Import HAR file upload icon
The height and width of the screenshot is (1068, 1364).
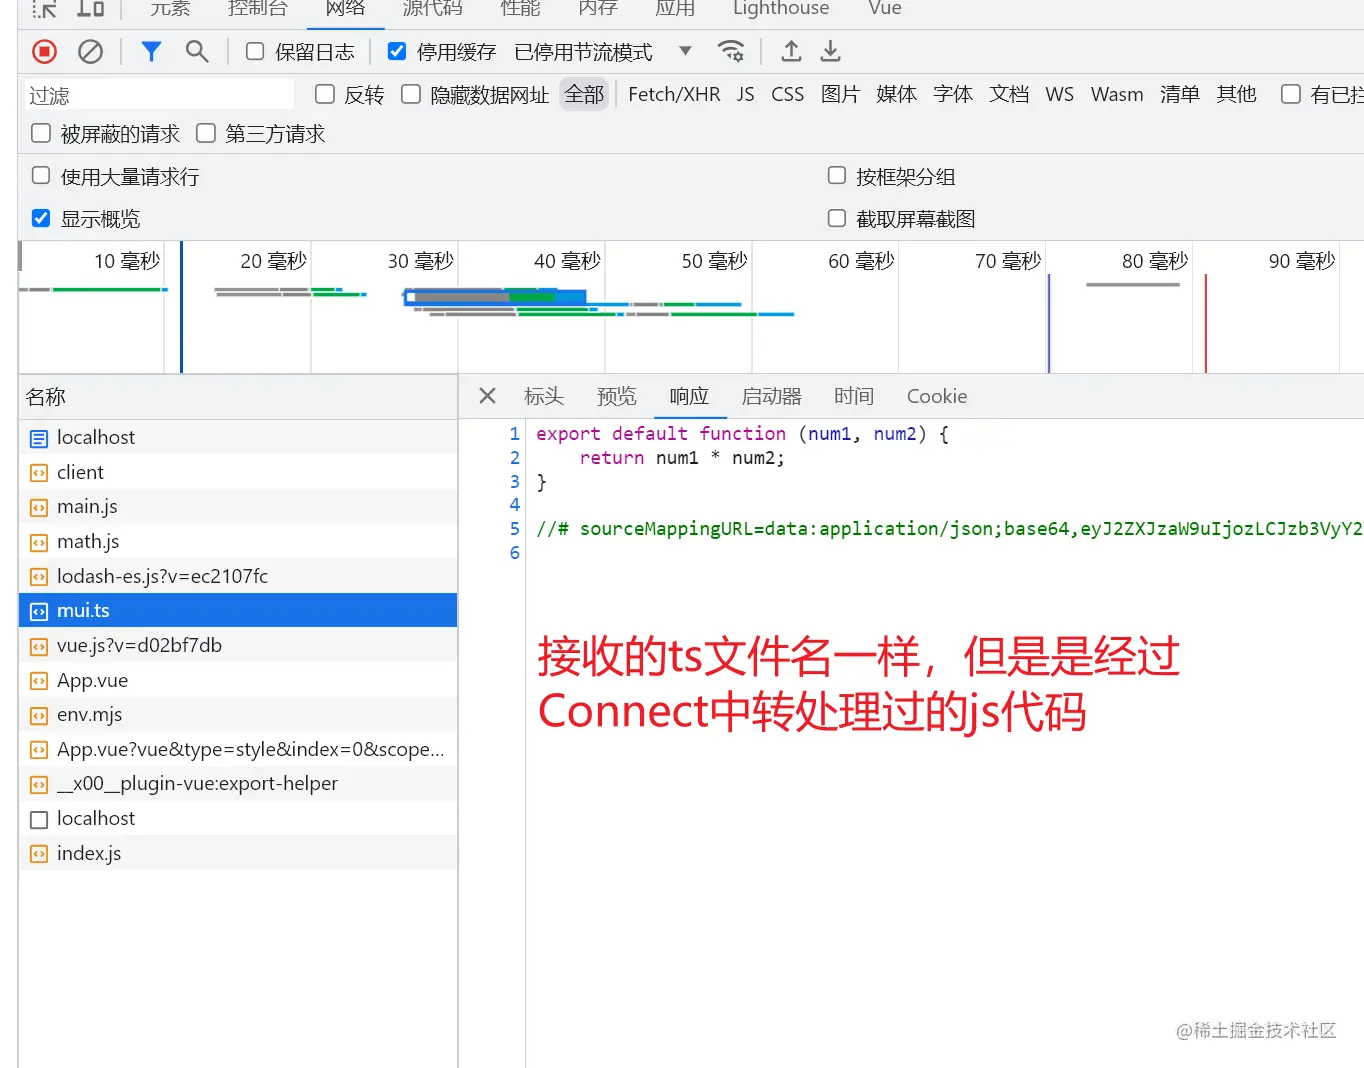(x=791, y=51)
